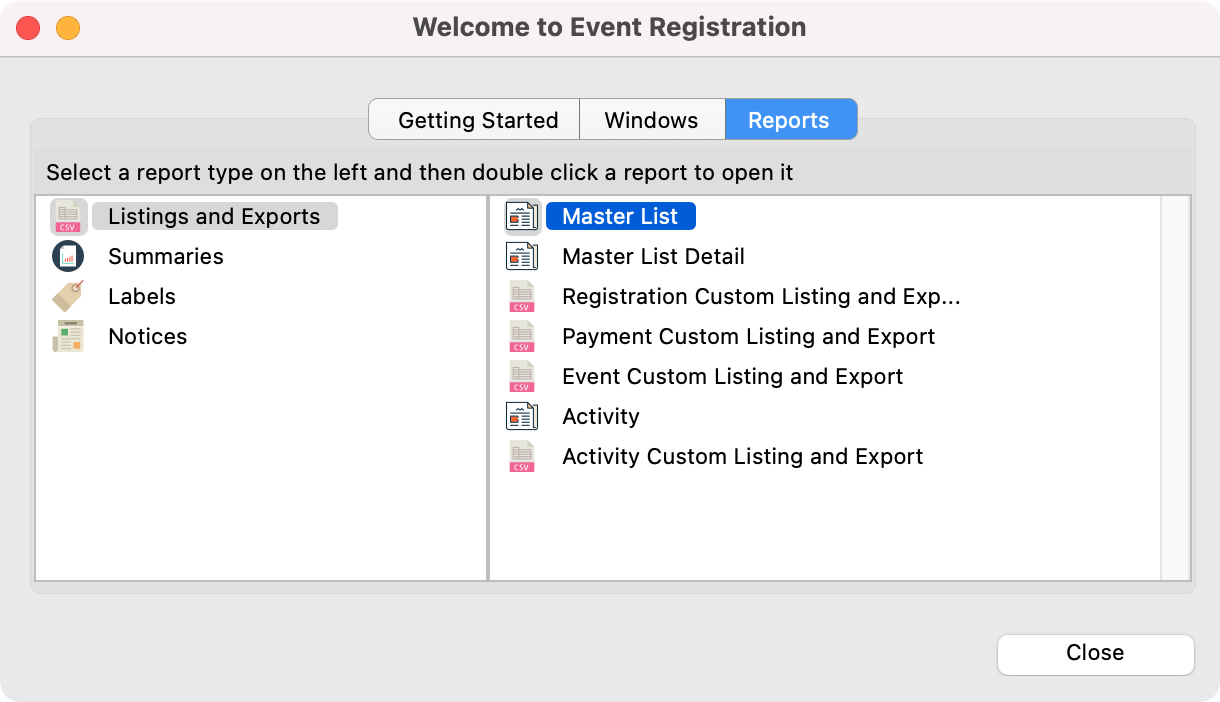Open the Windows tab
Viewport: 1220px width, 702px height.
pos(651,120)
